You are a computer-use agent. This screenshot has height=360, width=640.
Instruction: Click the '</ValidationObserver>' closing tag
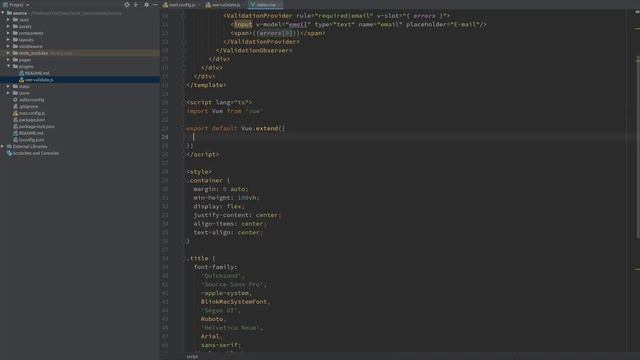[254, 50]
